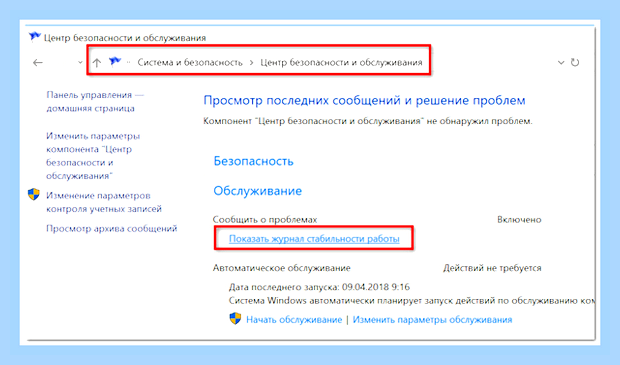This screenshot has height=365, width=620.
Task: Select the 'Автоматическое обслуживание' label
Action: pyautogui.click(x=282, y=268)
